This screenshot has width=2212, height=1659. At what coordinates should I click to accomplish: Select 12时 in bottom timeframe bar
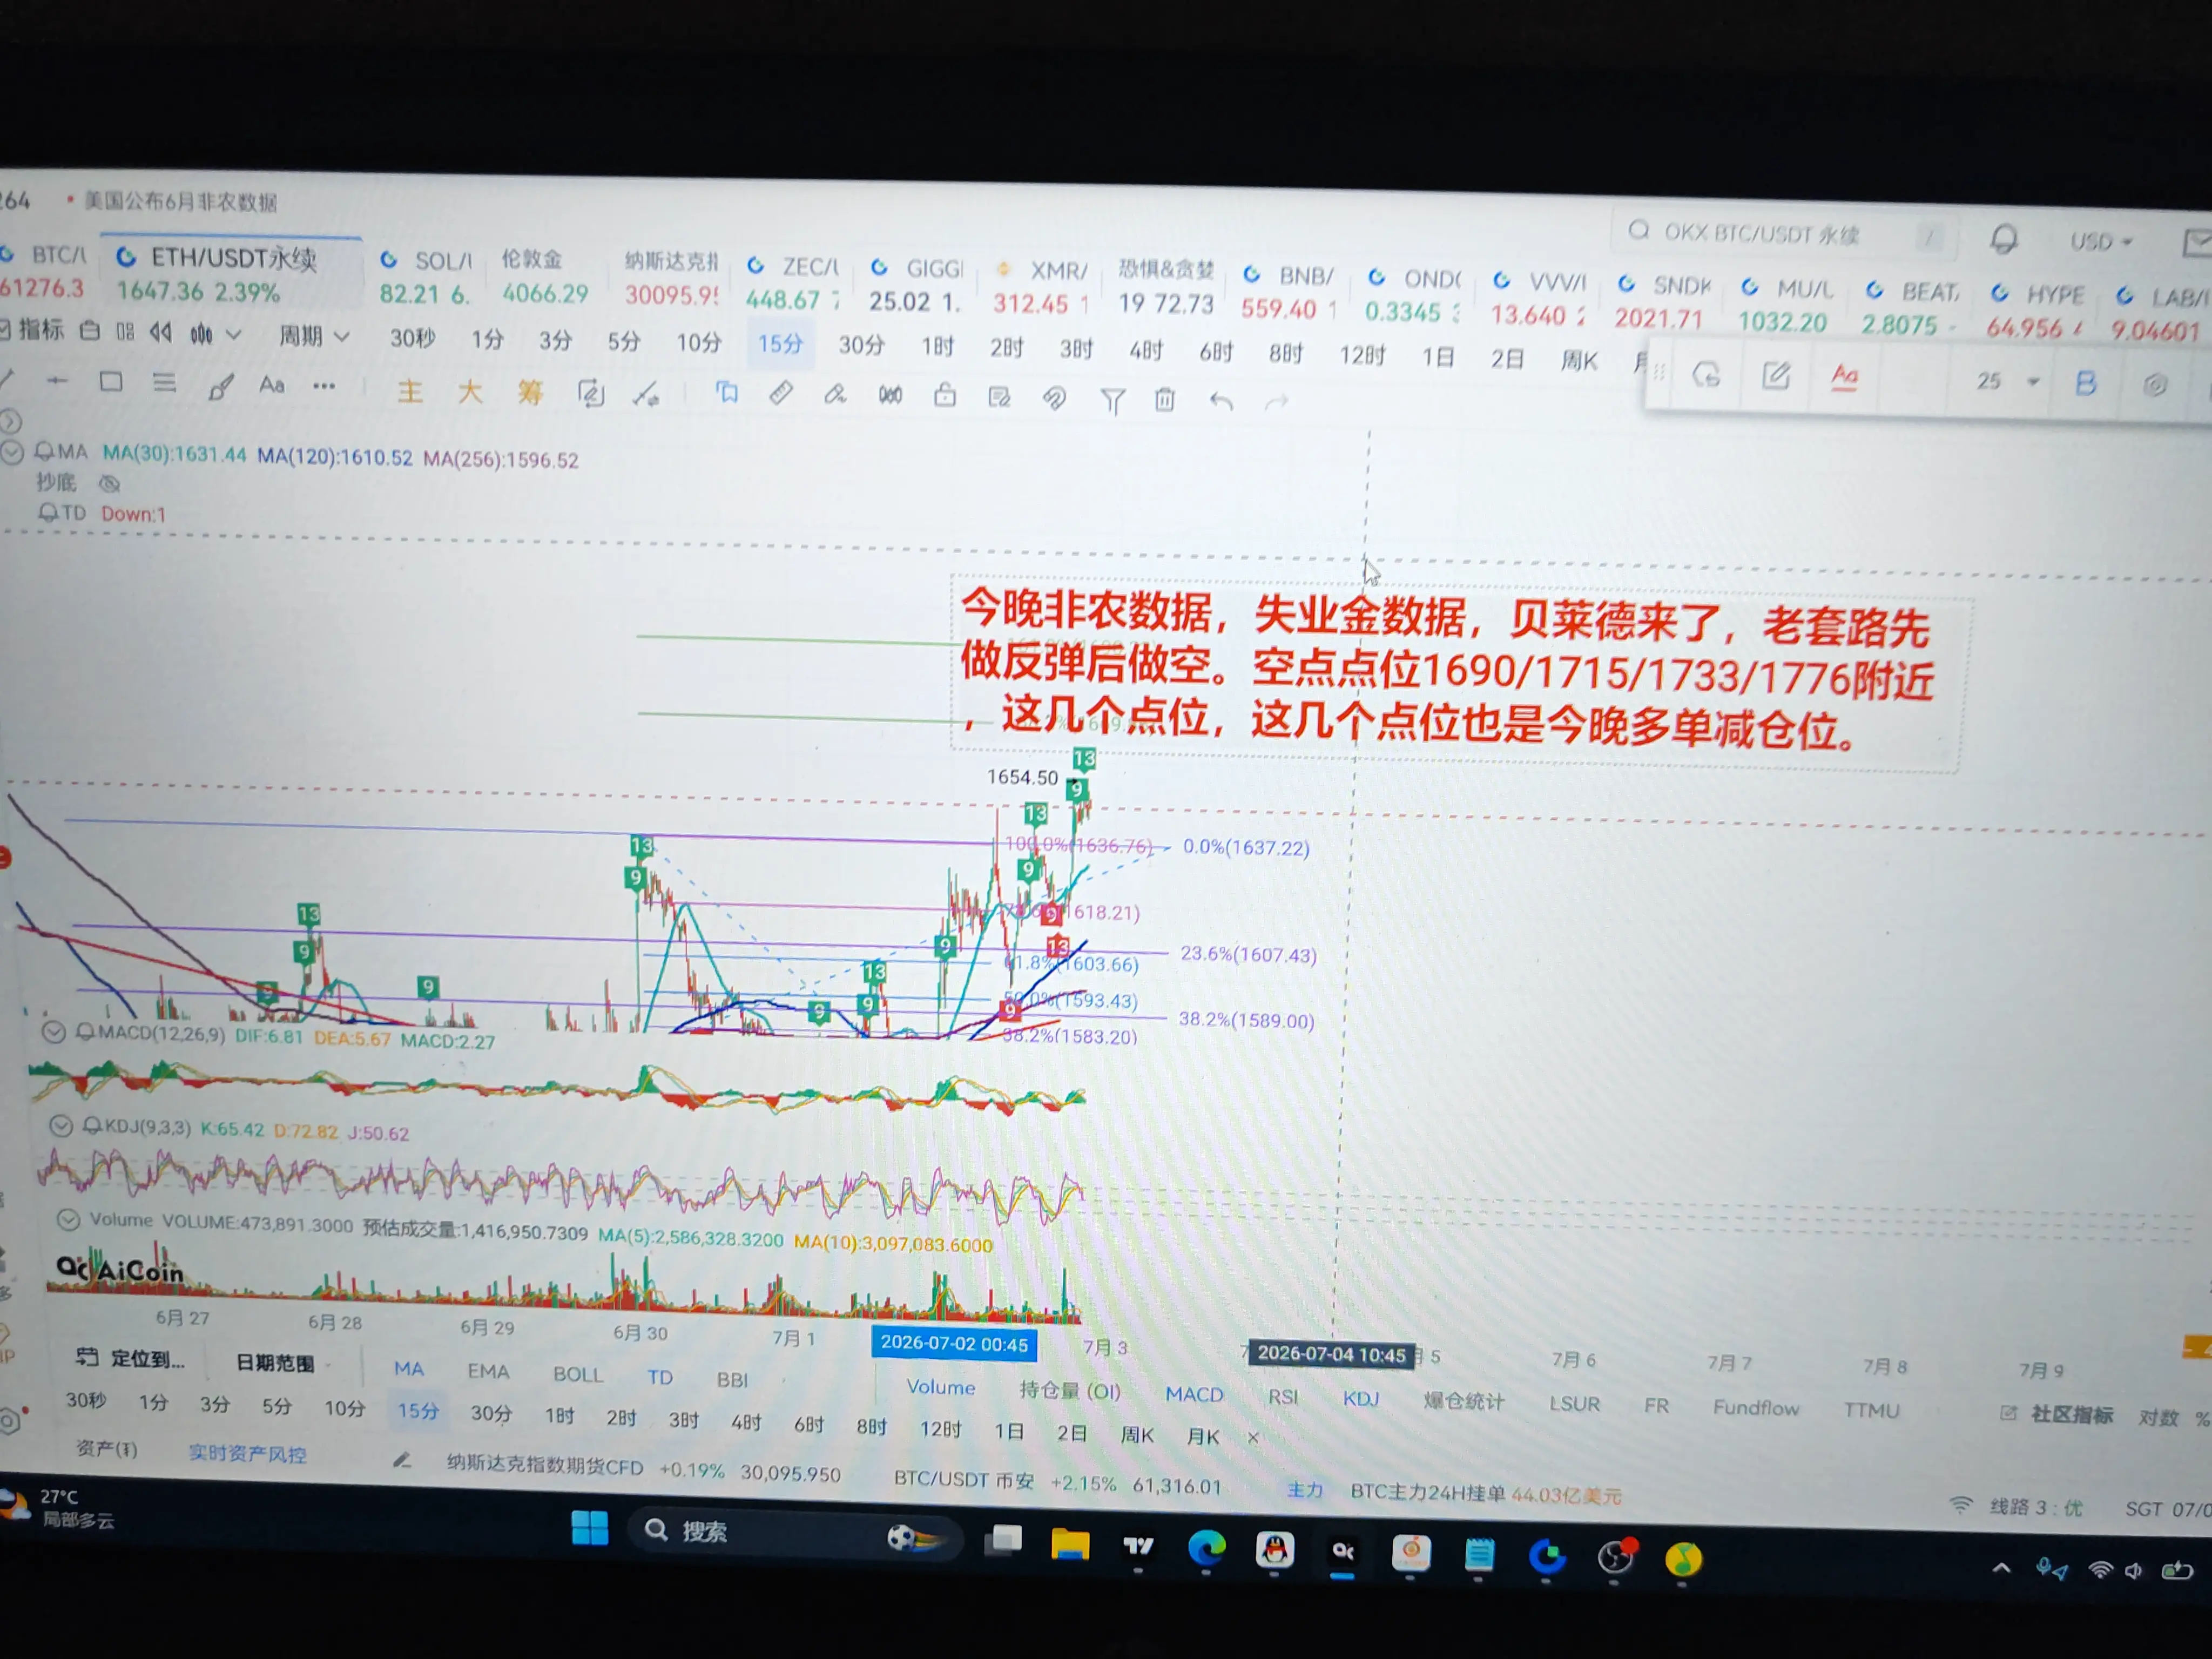click(x=940, y=1429)
